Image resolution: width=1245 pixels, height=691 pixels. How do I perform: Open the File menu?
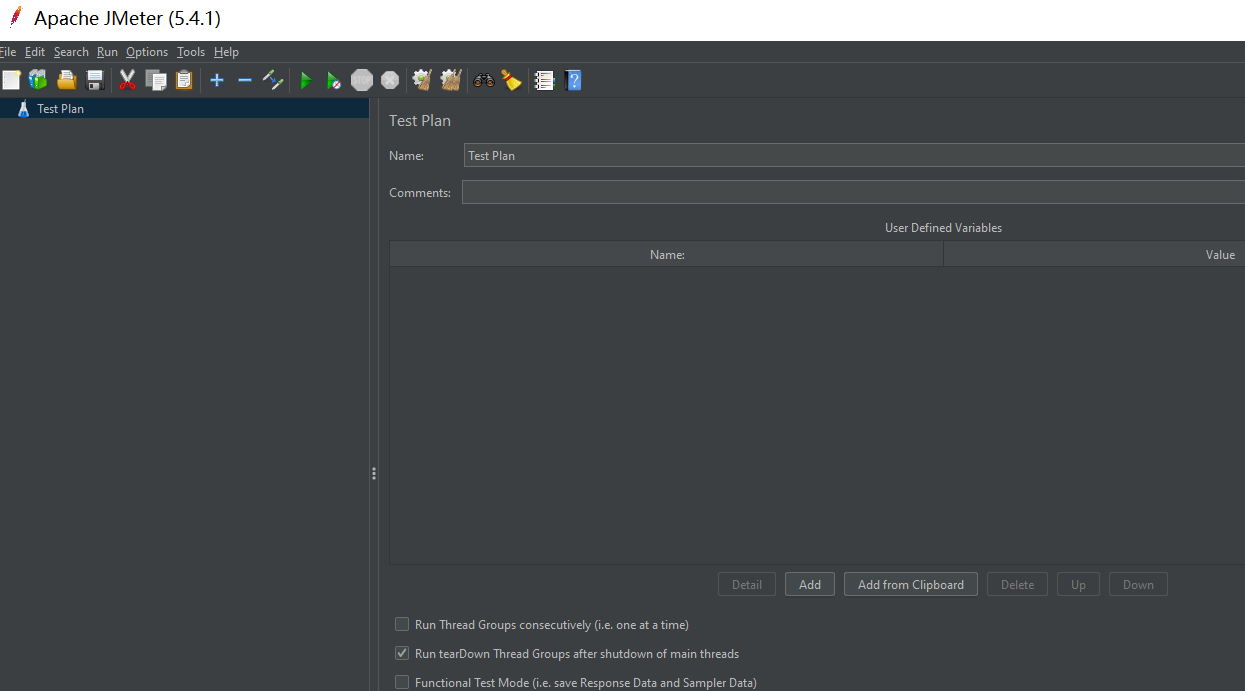tap(8, 52)
